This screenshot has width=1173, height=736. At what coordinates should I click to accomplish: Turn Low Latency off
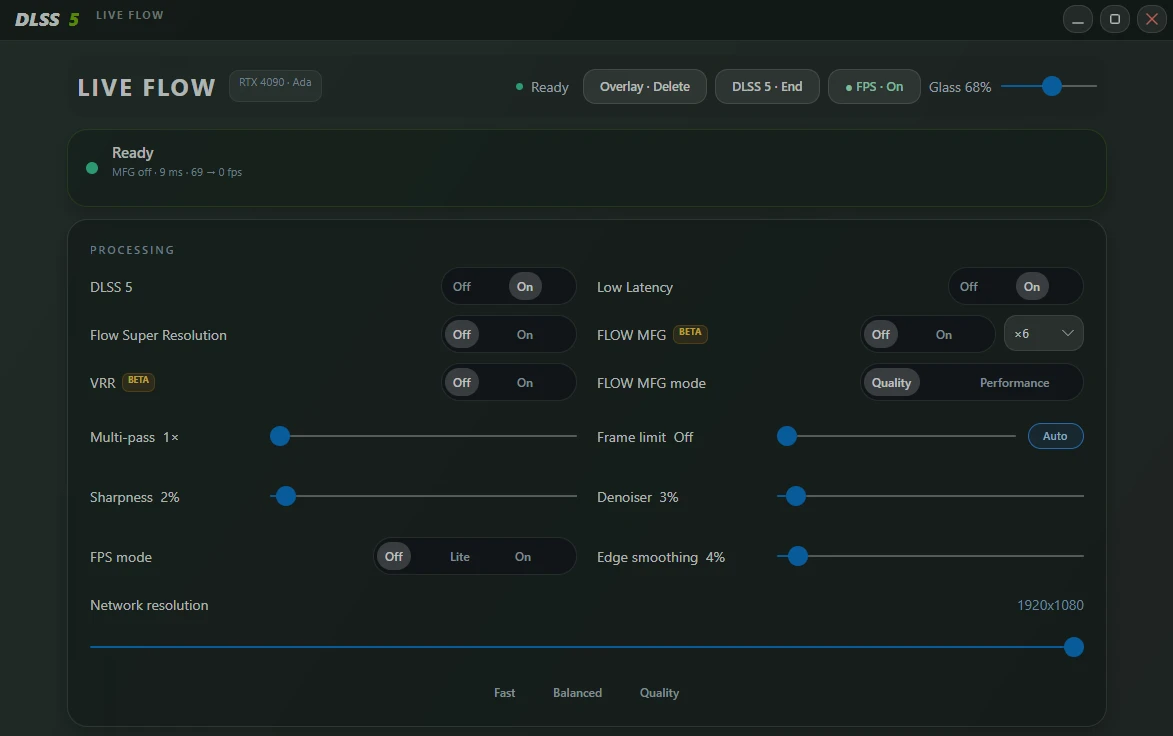pyautogui.click(x=969, y=286)
